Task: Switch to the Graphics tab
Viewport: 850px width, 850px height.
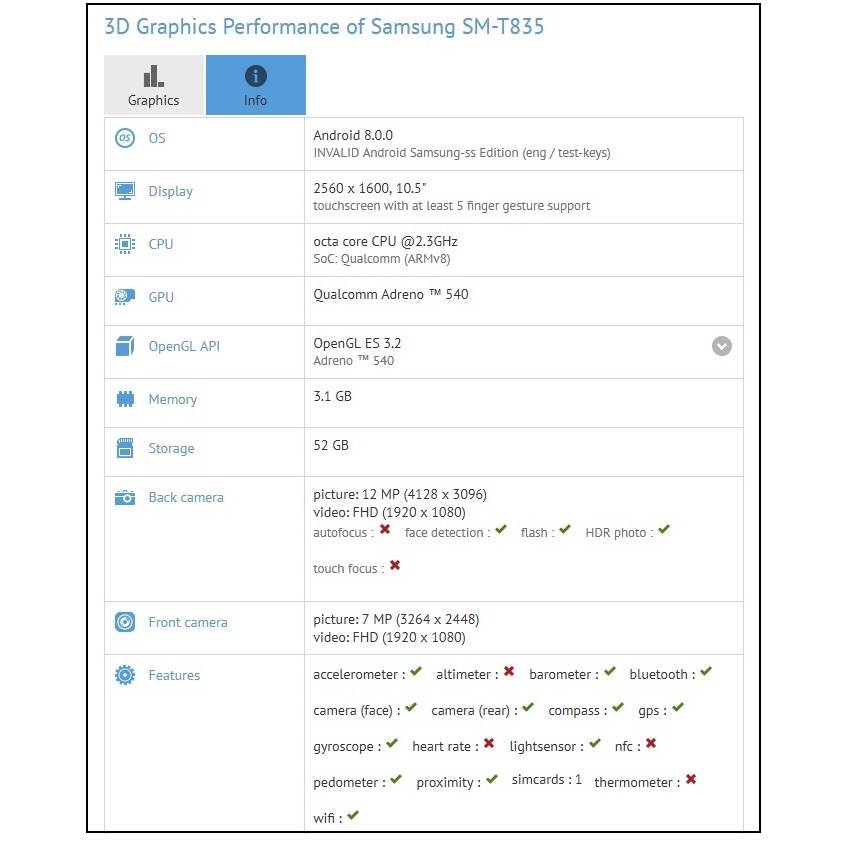Action: pyautogui.click(x=154, y=85)
